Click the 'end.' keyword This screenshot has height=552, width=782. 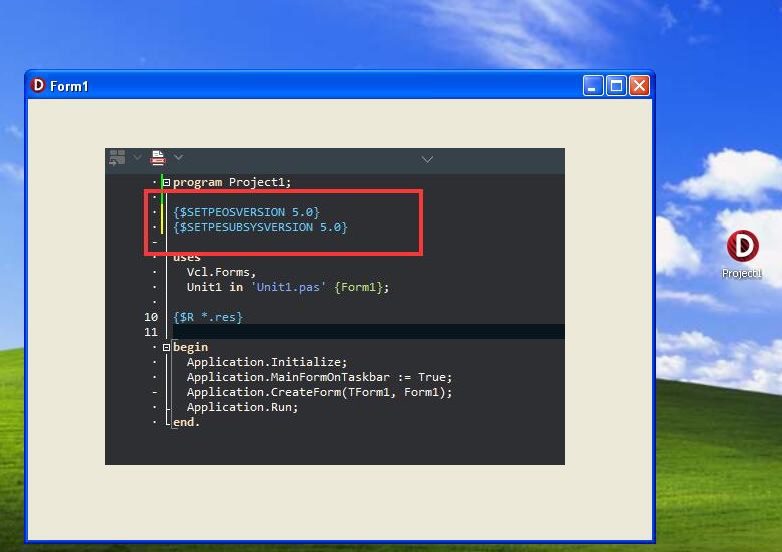(187, 422)
